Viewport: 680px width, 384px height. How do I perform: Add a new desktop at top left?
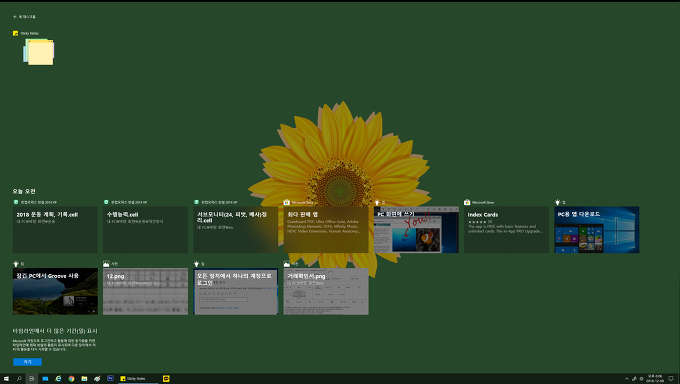[25, 16]
